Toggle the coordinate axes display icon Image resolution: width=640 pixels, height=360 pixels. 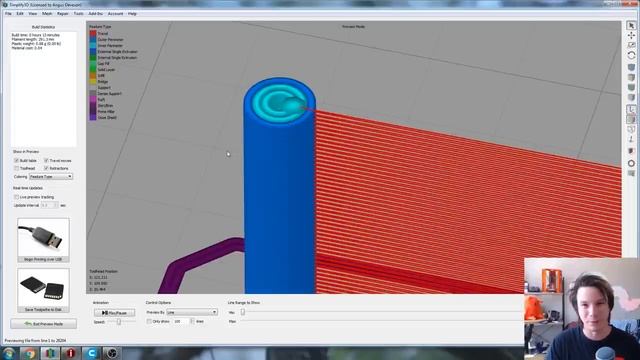(631, 109)
